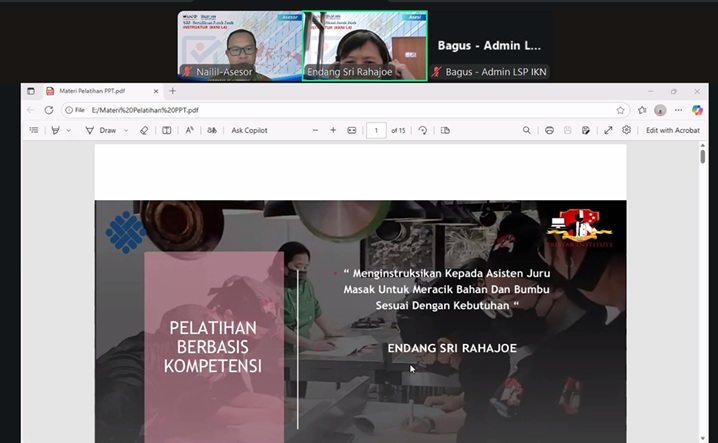Rotate the PDF page
This screenshot has width=718, height=443.
pyautogui.click(x=423, y=130)
